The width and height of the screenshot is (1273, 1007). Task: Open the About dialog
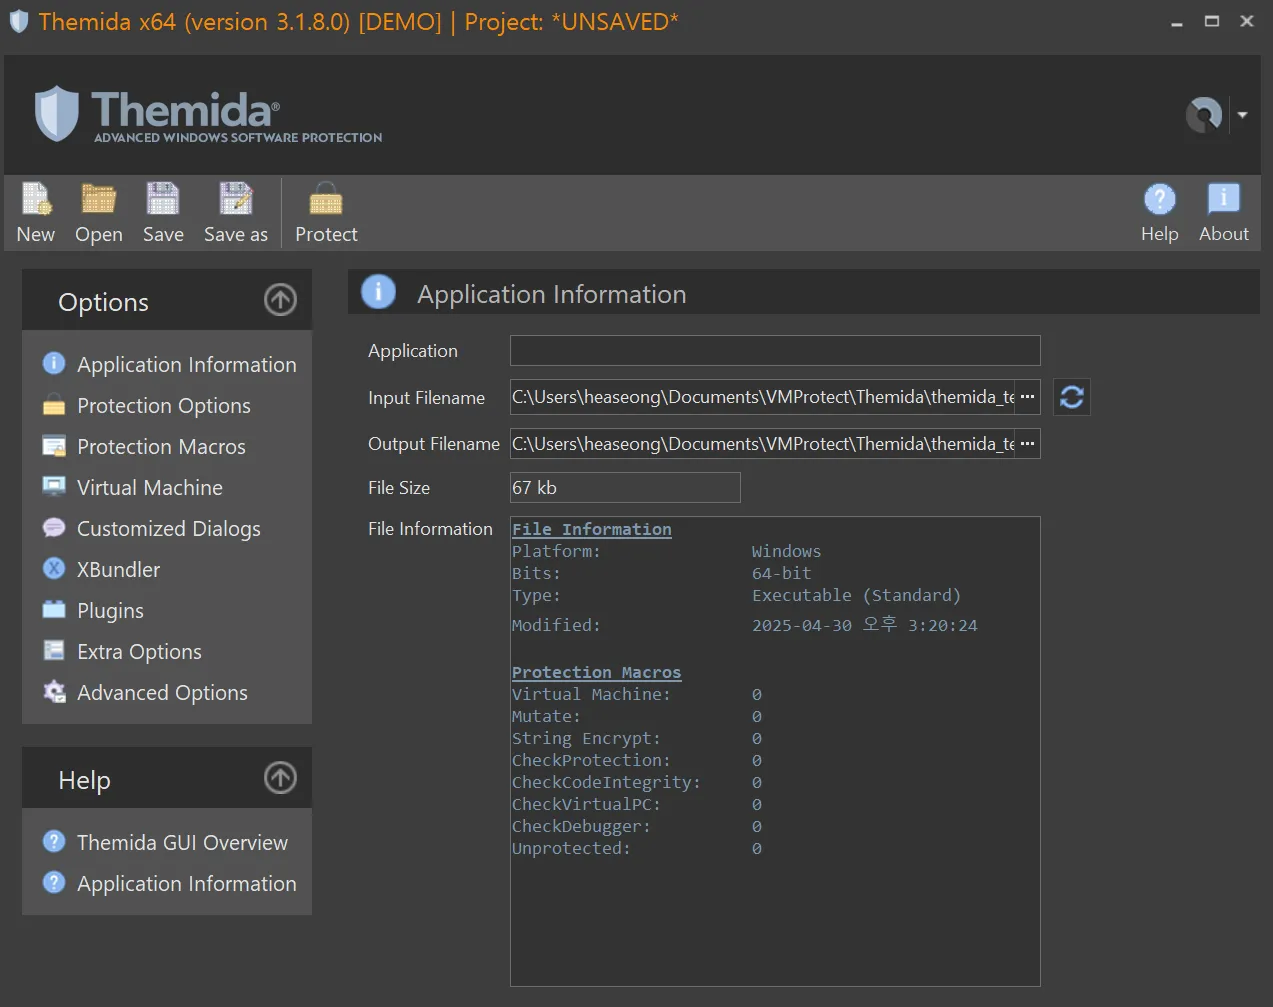1224,213
